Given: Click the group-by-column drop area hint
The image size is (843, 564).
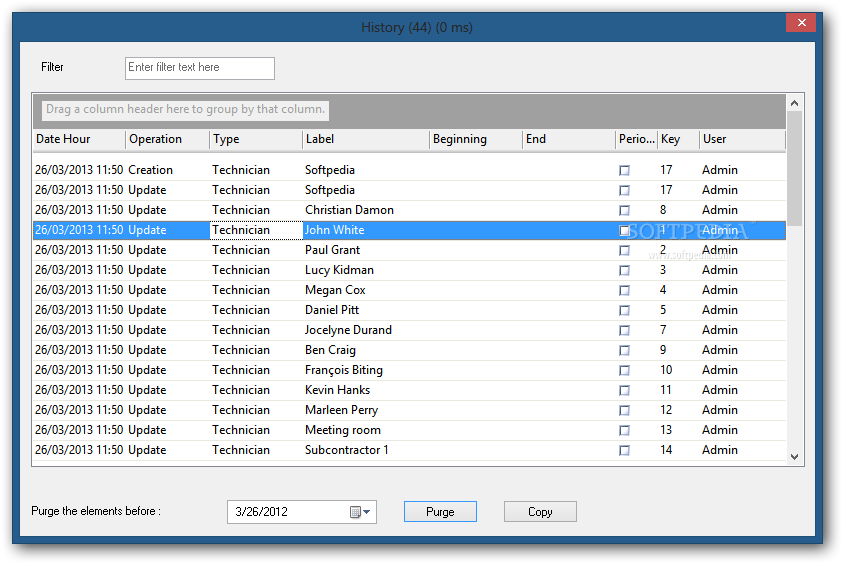Looking at the screenshot, I should pos(185,110).
